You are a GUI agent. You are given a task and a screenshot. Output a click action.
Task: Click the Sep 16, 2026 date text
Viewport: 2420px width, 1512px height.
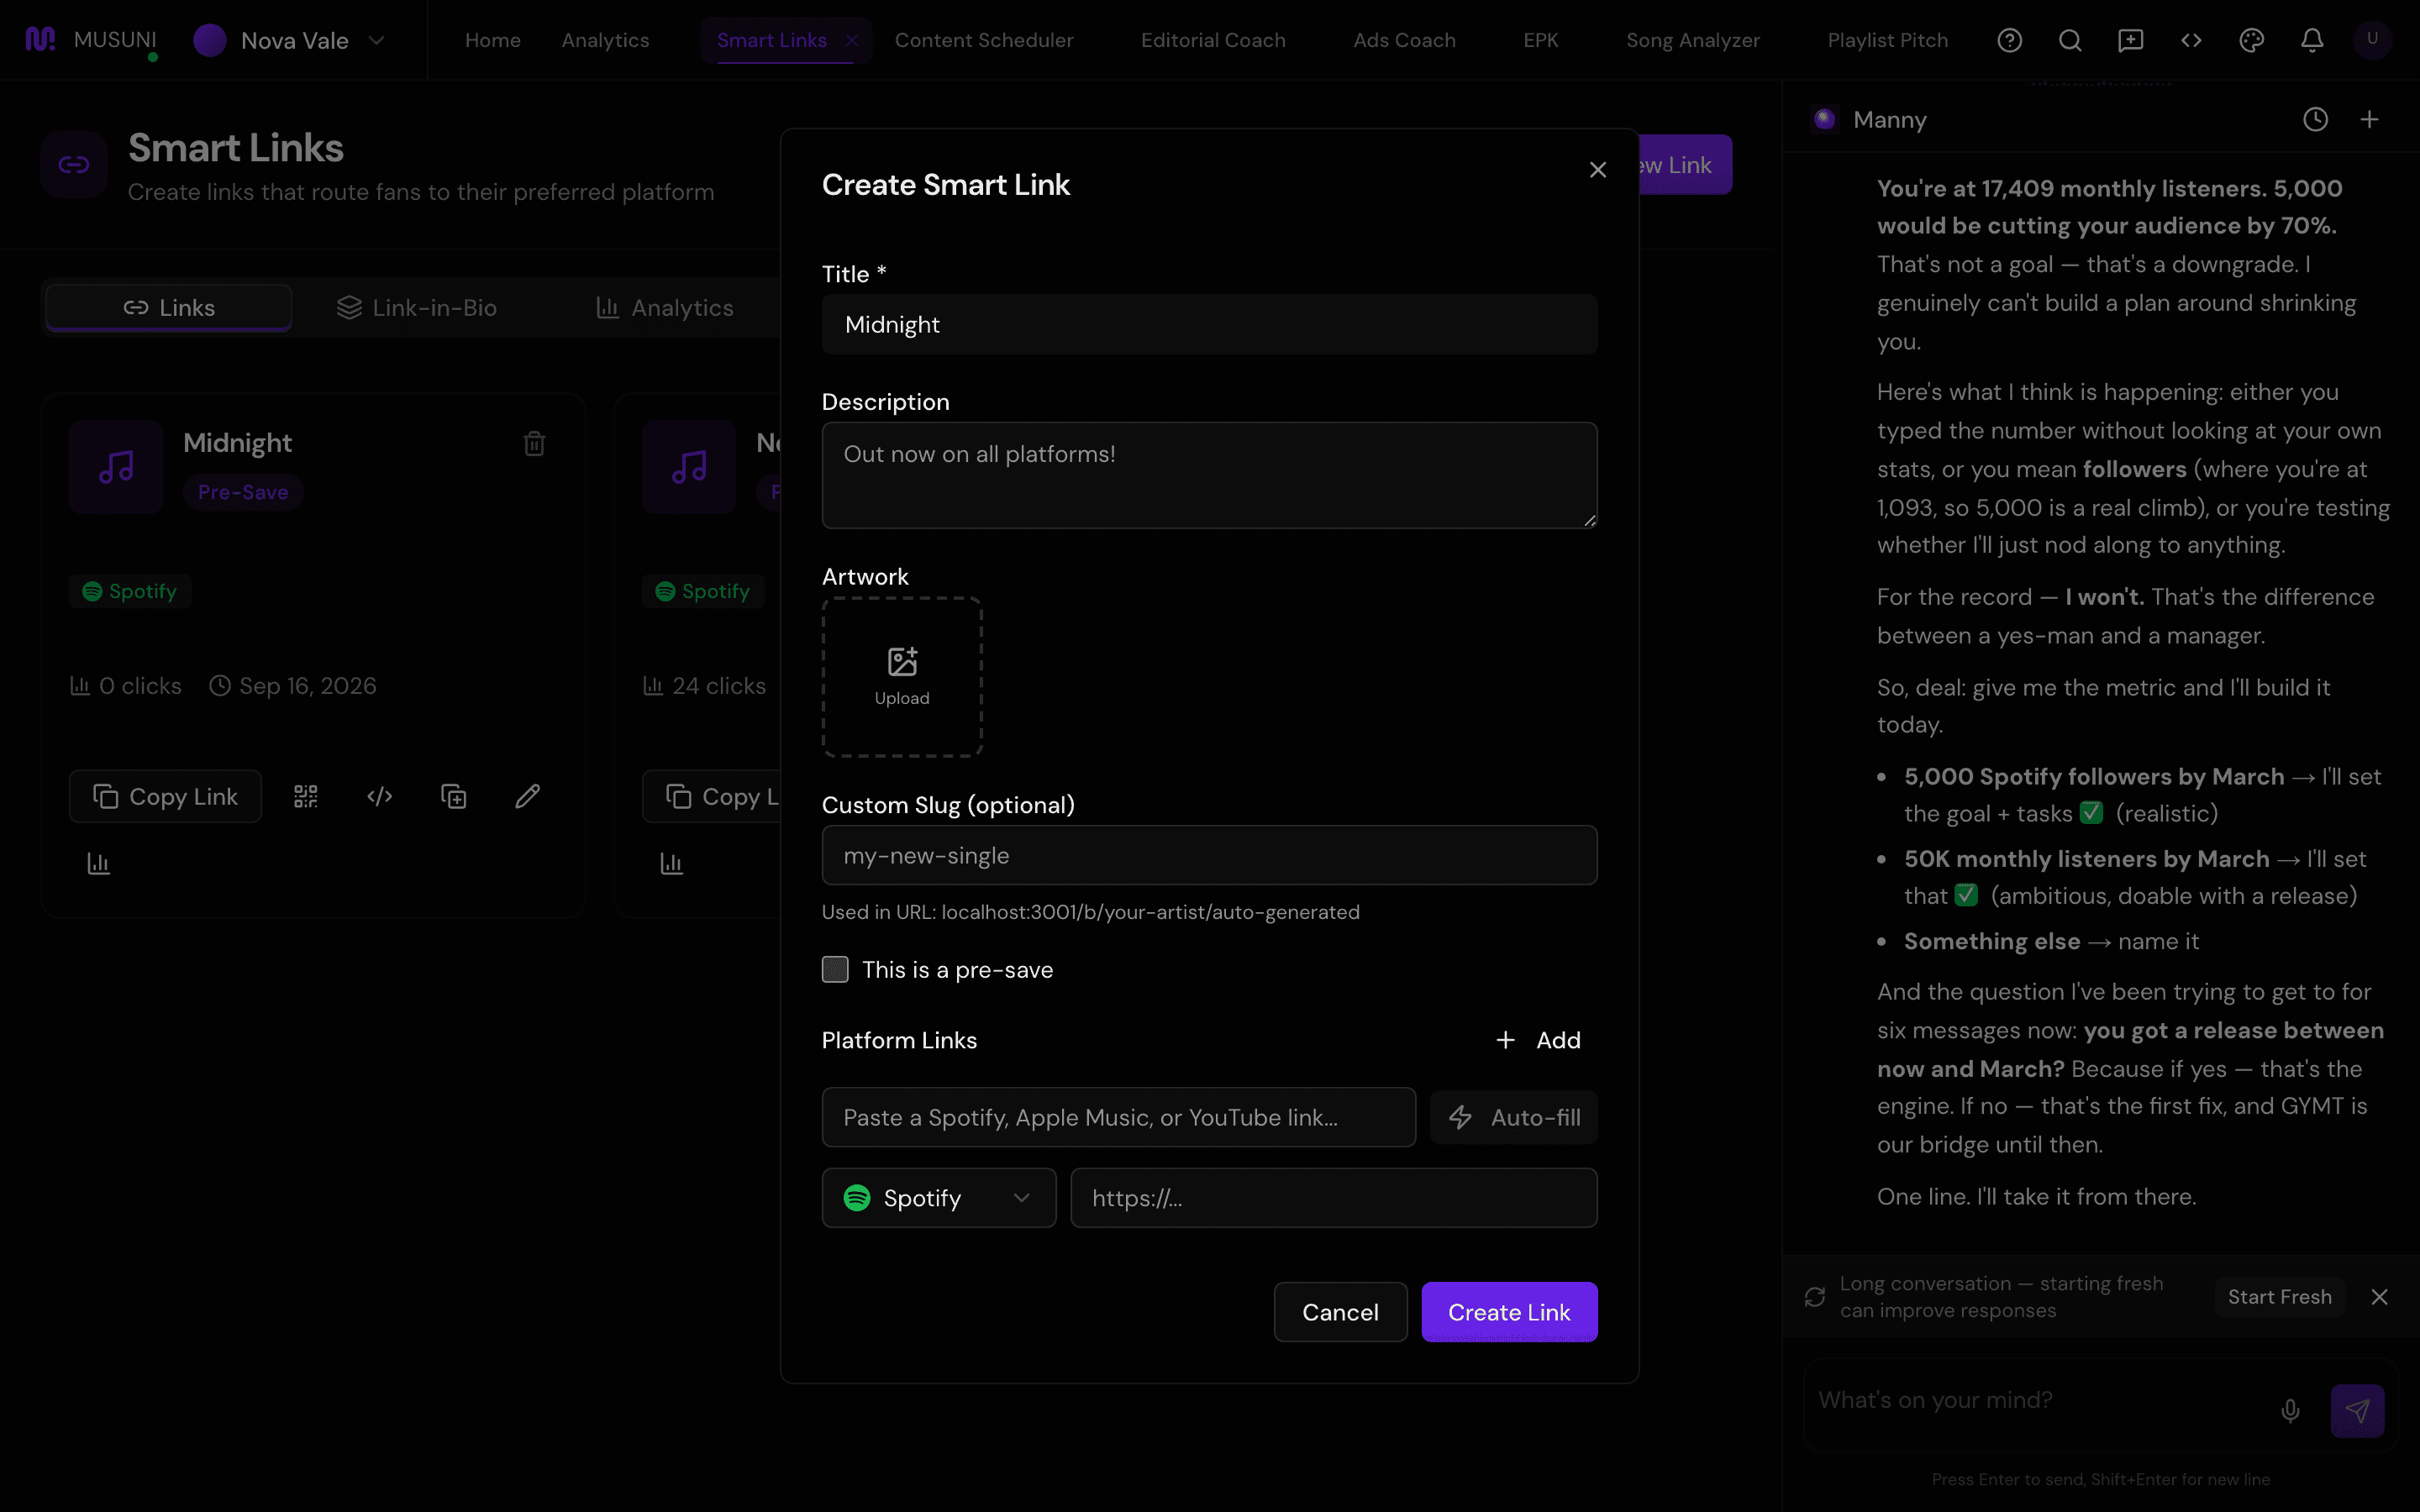pyautogui.click(x=308, y=686)
